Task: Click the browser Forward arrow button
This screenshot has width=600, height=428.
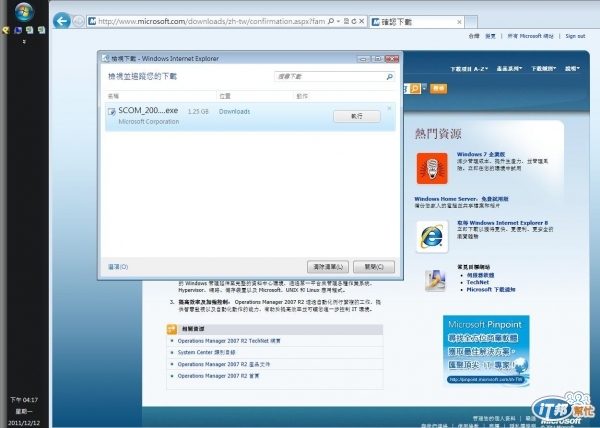Action: pyautogui.click(x=78, y=21)
